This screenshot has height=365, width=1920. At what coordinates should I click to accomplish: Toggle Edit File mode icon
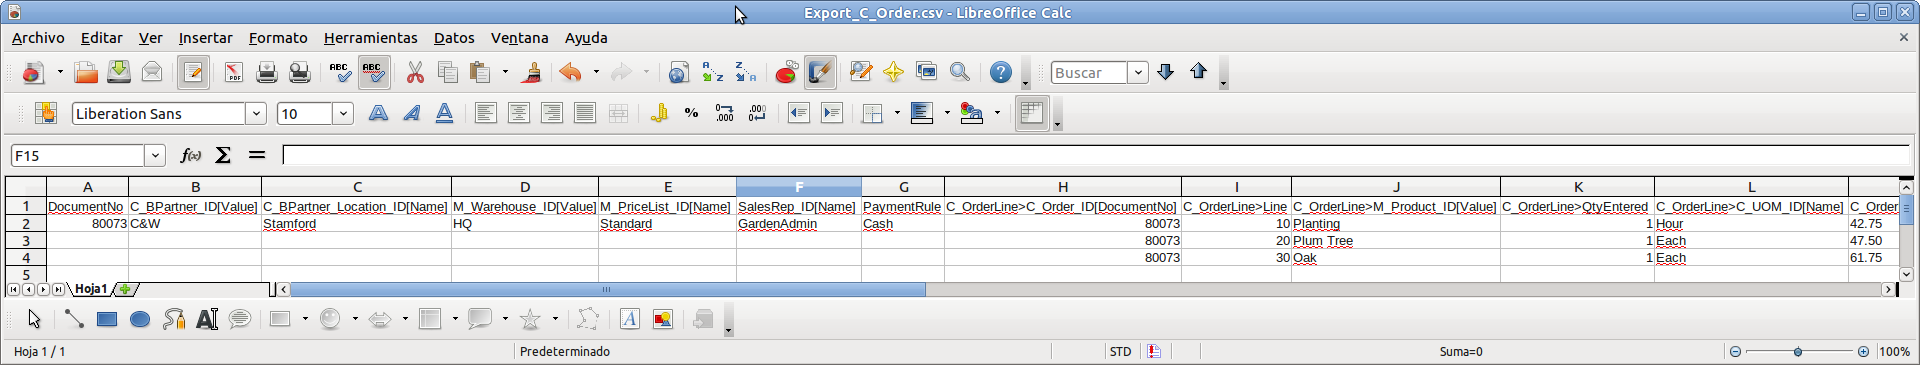[x=193, y=72]
